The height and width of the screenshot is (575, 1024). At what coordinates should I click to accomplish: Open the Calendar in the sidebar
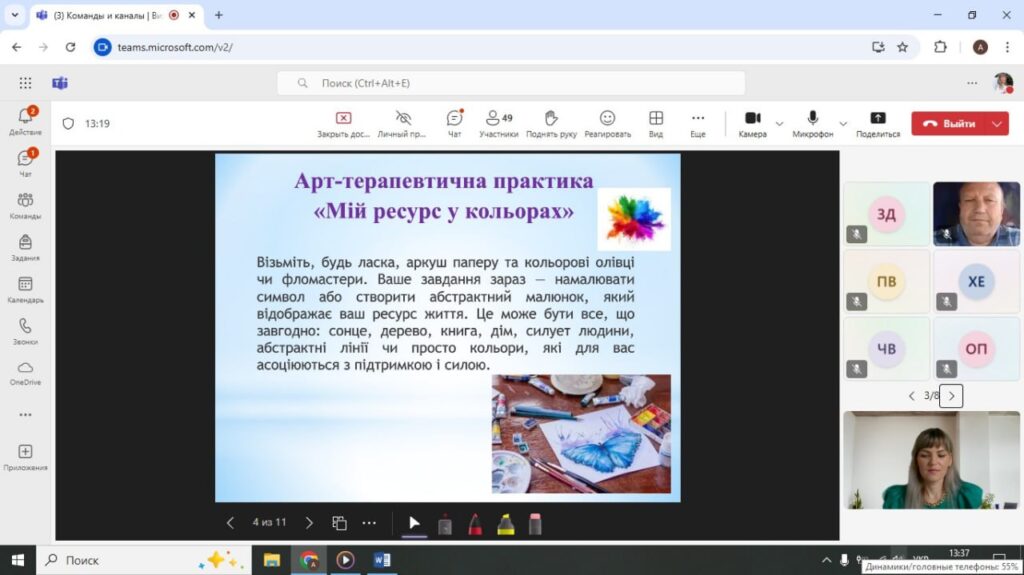tap(25, 290)
